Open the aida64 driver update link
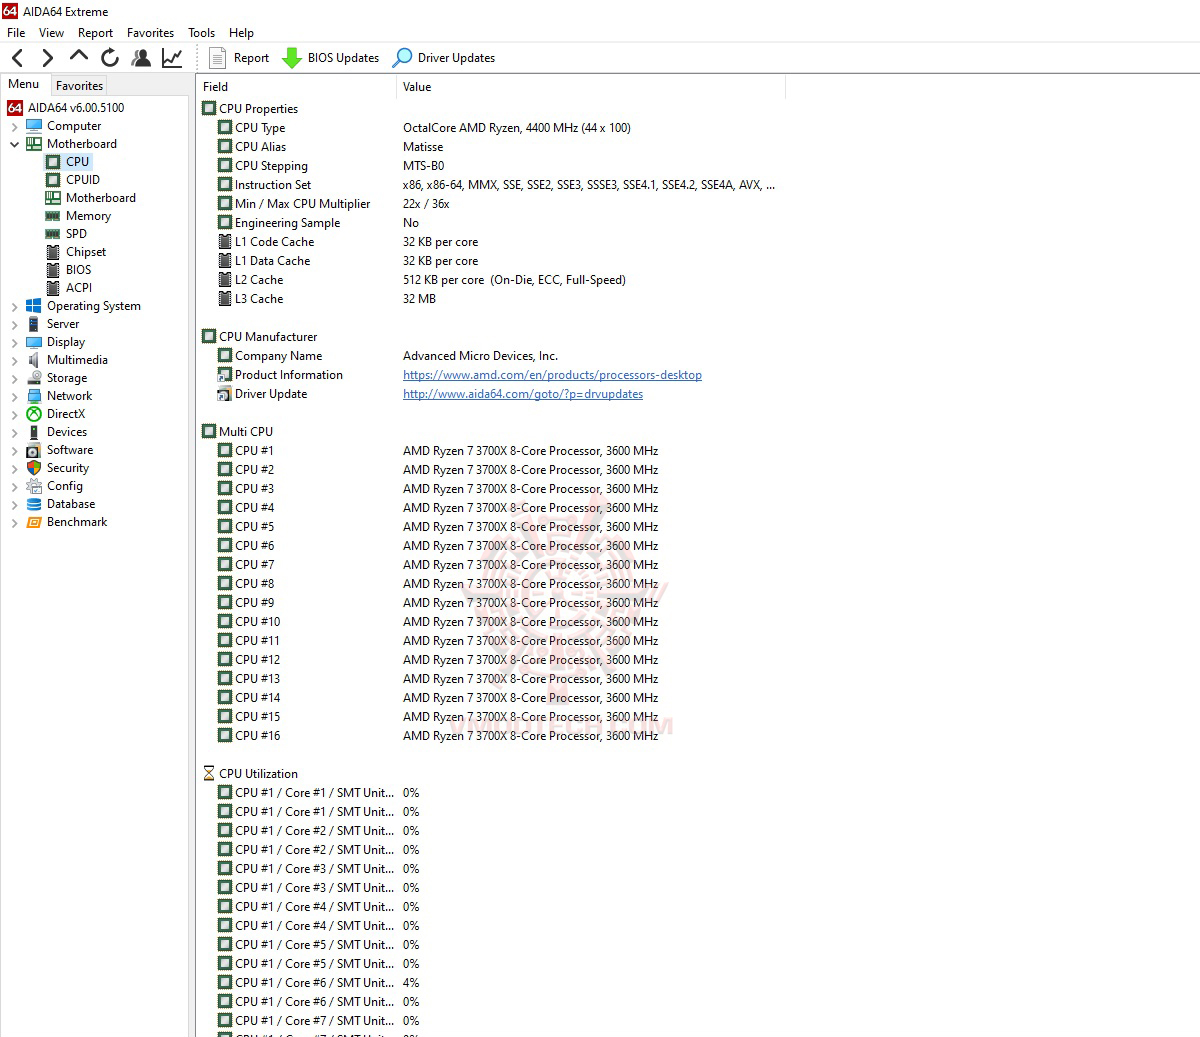1200x1037 pixels. [523, 394]
